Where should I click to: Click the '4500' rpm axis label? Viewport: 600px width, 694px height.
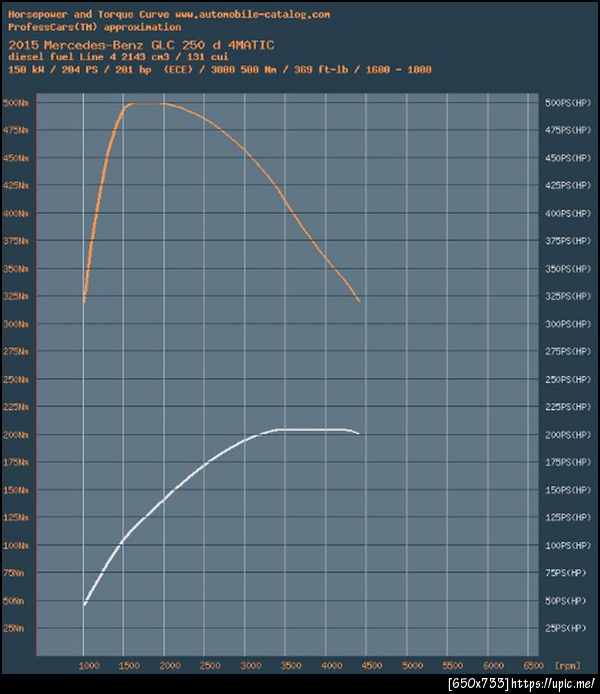372,665
